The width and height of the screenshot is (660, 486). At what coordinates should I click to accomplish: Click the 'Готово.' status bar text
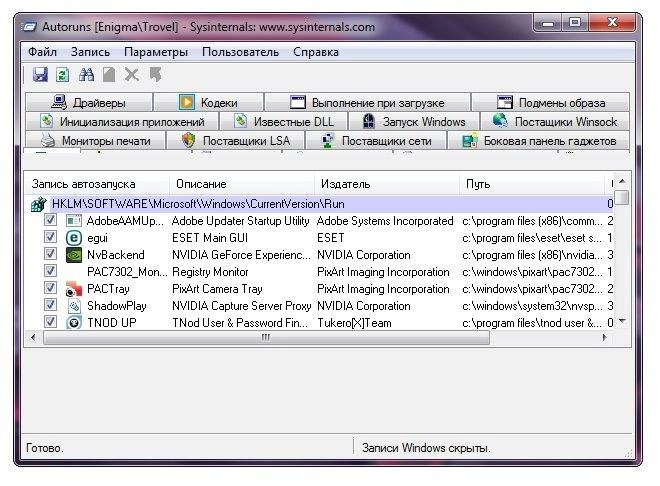tap(45, 448)
